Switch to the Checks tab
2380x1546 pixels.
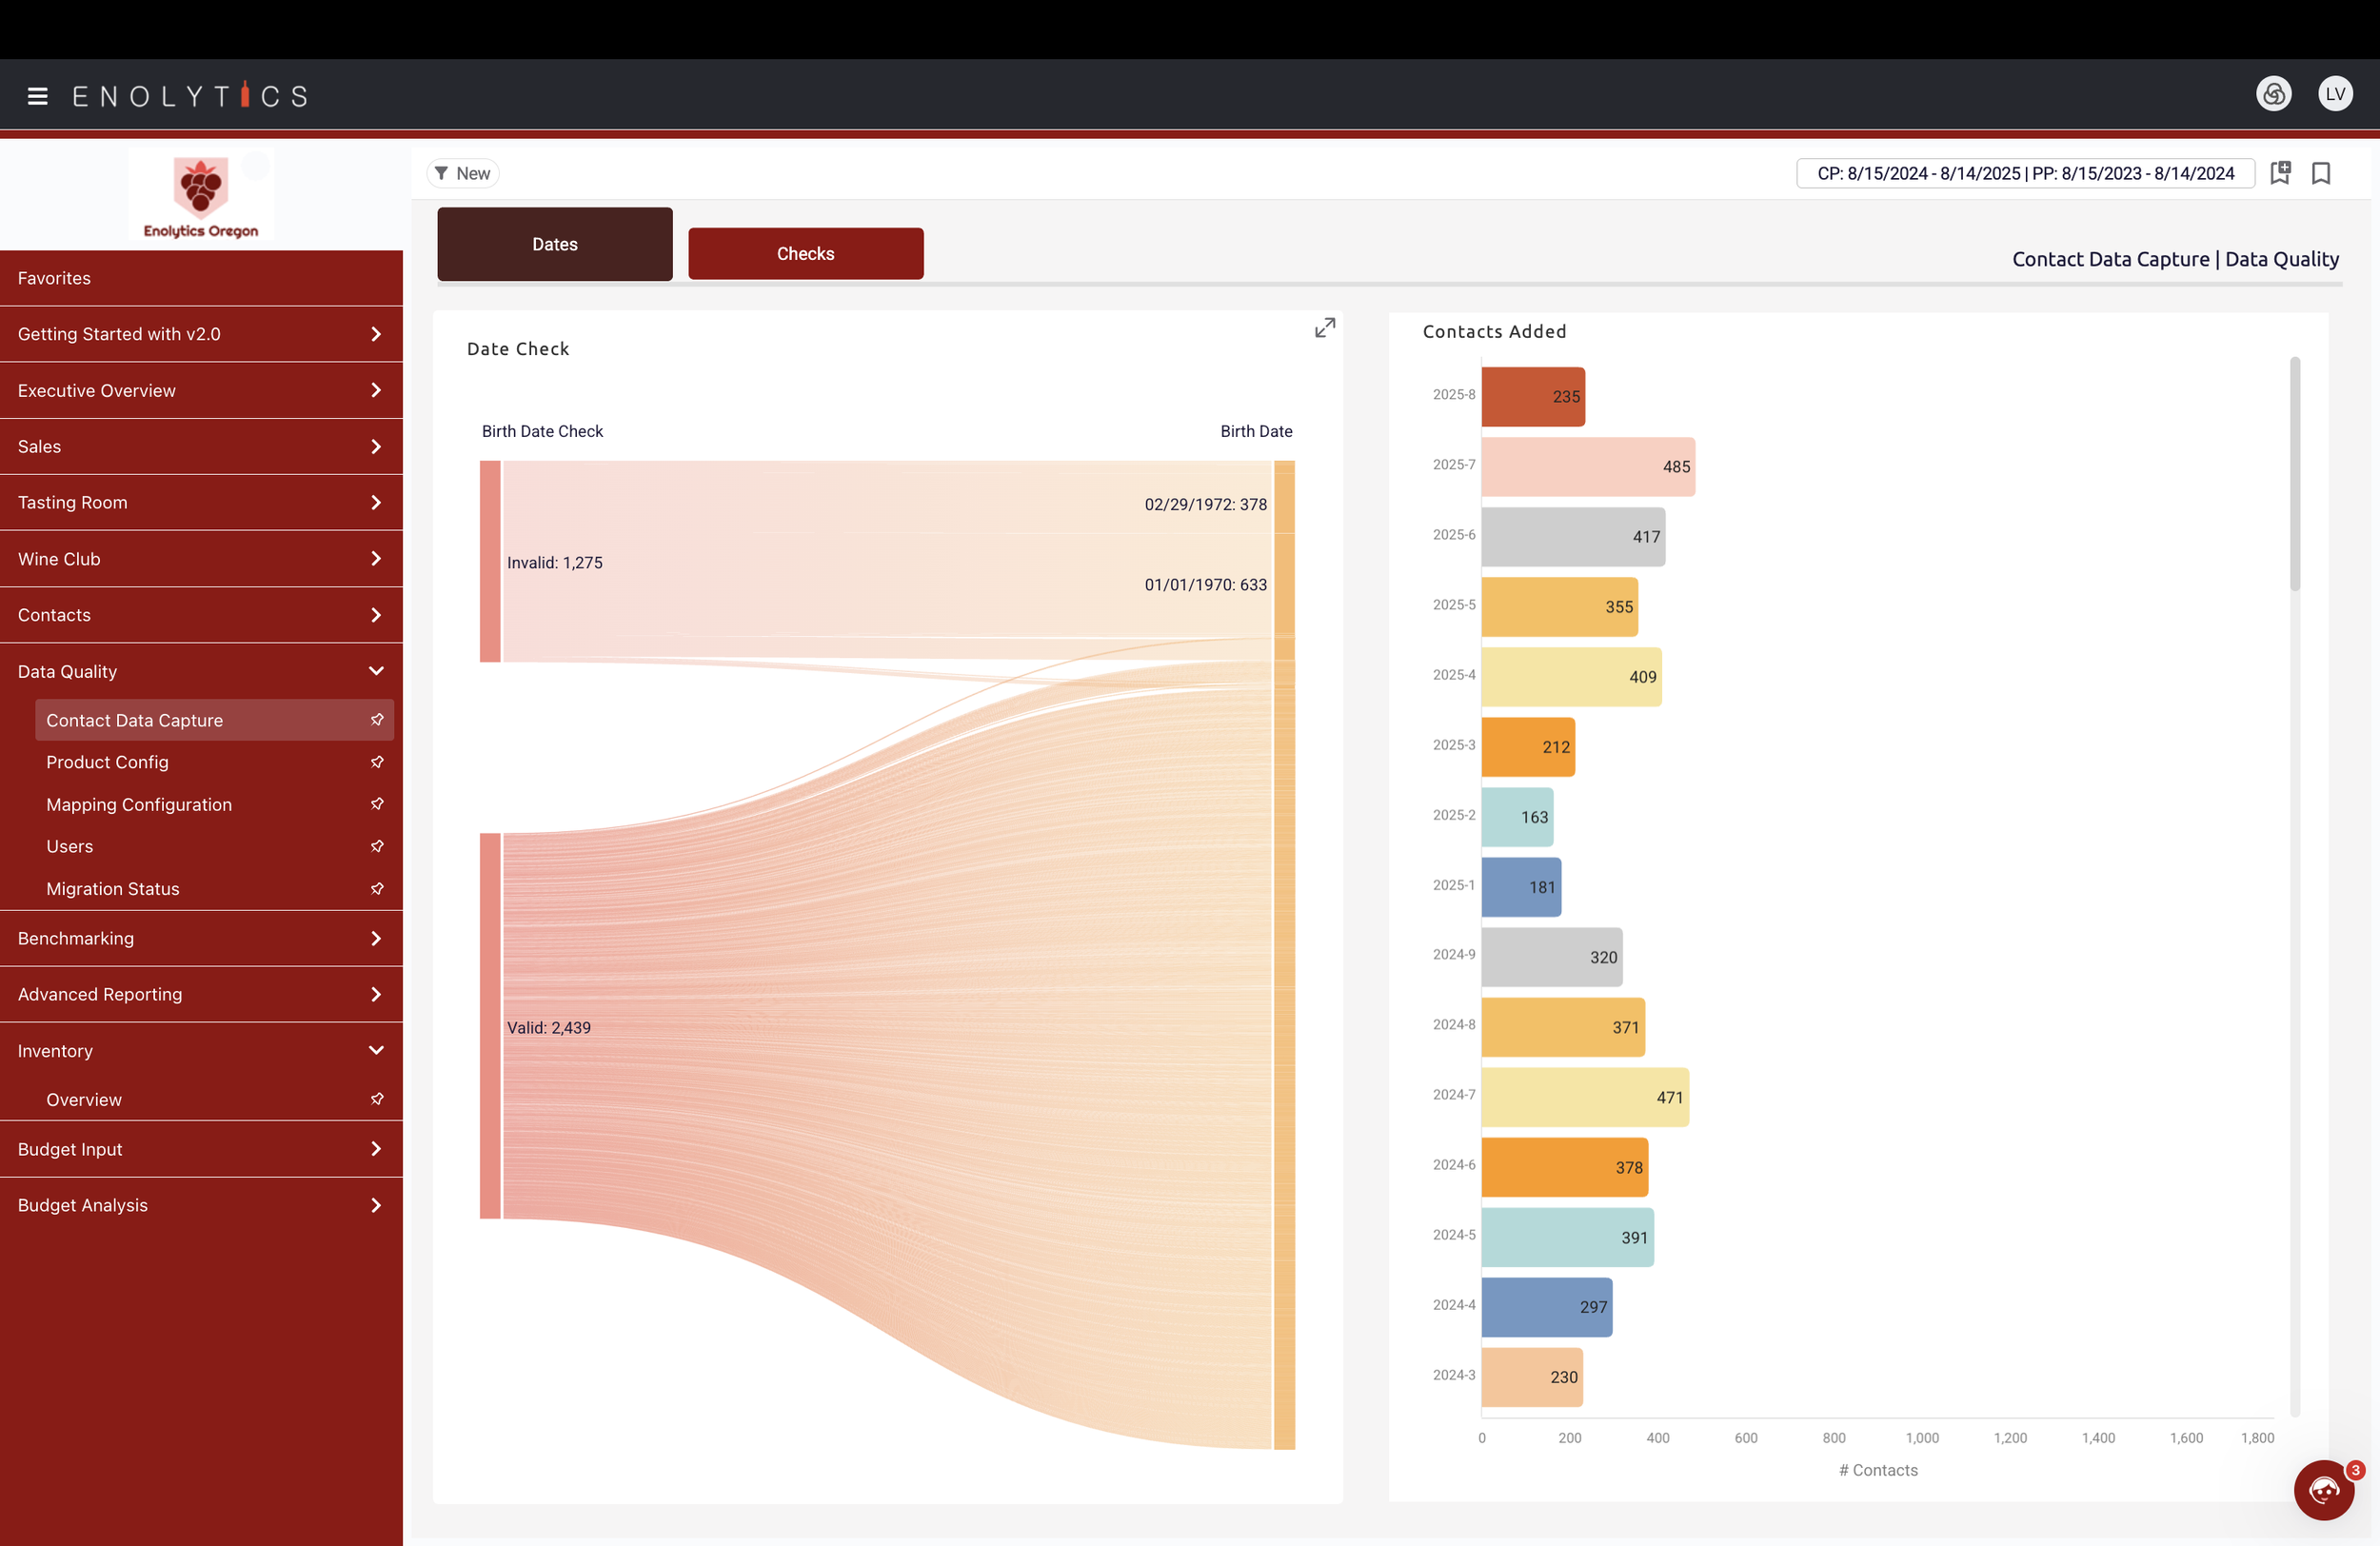coord(805,254)
